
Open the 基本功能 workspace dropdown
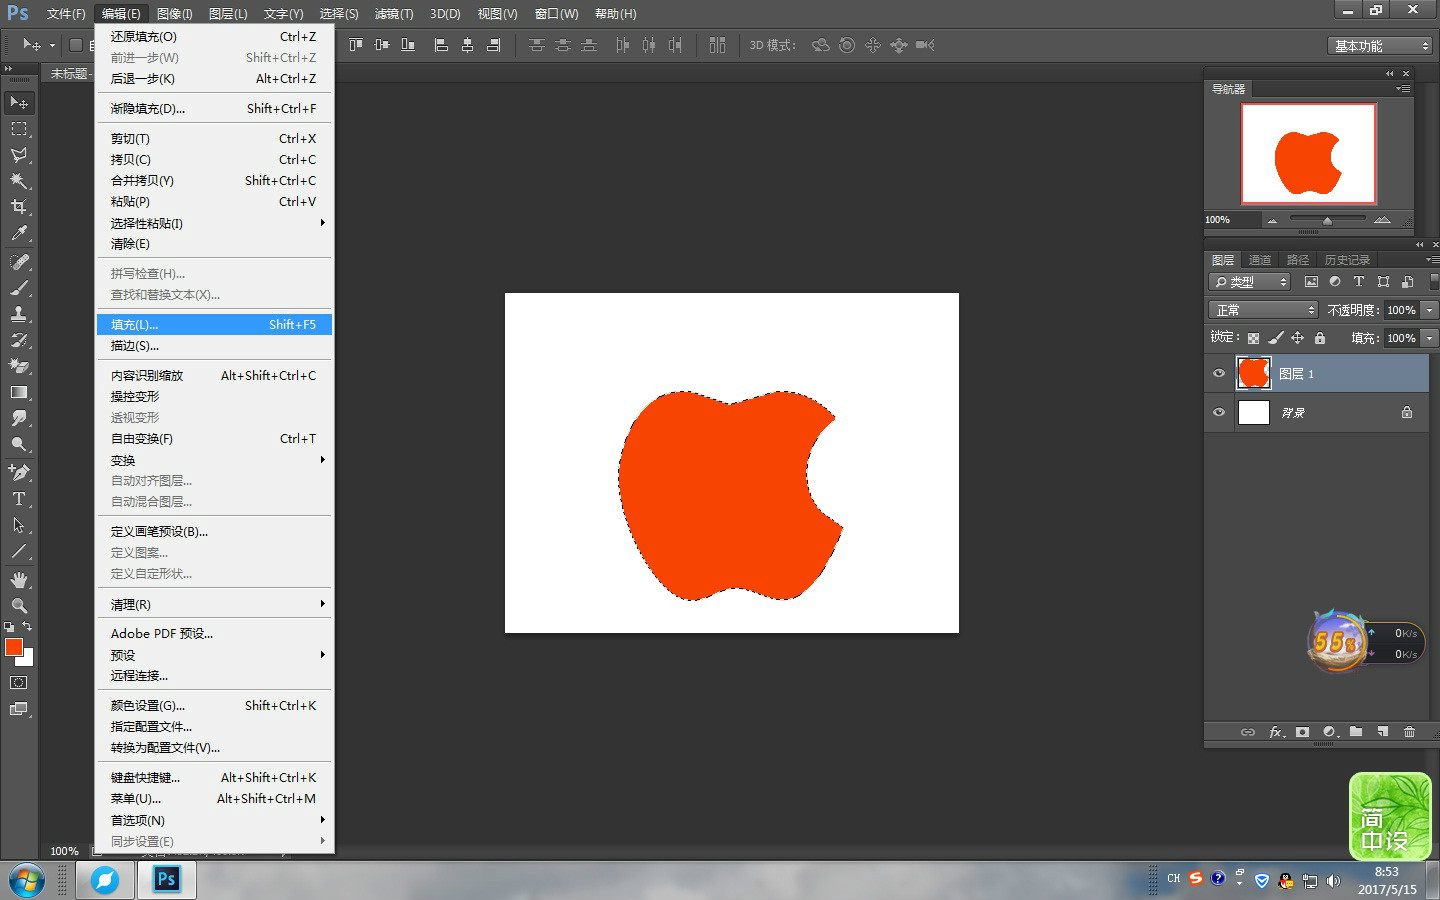click(x=1380, y=46)
